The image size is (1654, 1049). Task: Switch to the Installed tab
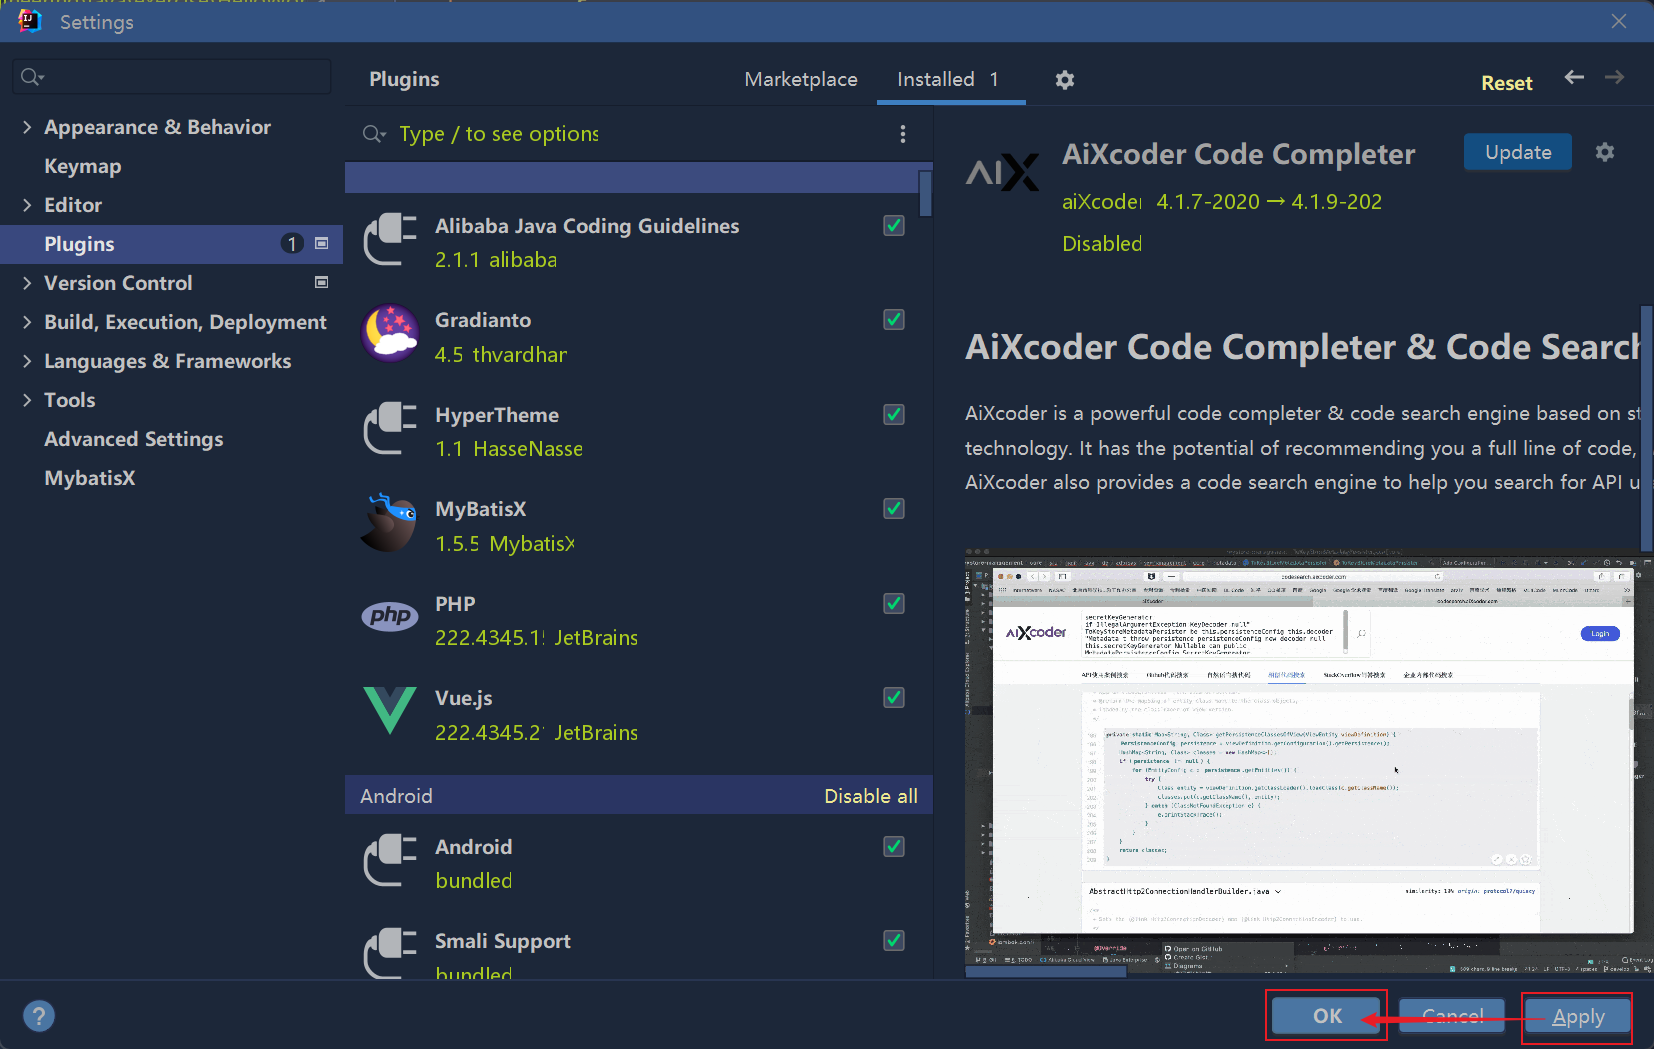pyautogui.click(x=950, y=79)
